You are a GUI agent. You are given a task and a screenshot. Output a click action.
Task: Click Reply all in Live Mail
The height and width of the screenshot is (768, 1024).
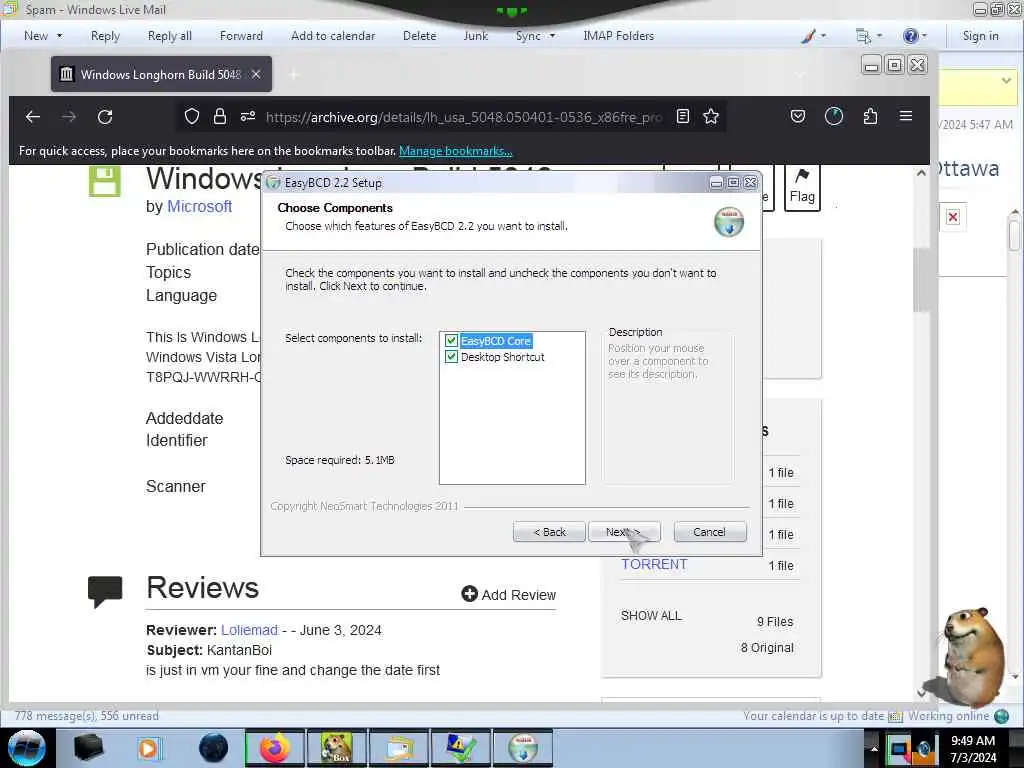[x=170, y=36]
